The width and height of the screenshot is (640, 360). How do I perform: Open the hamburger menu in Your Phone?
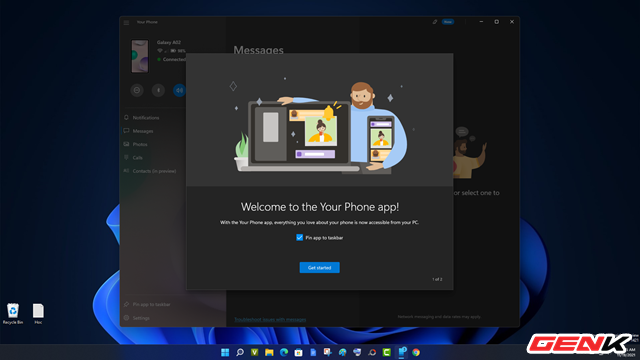126,22
